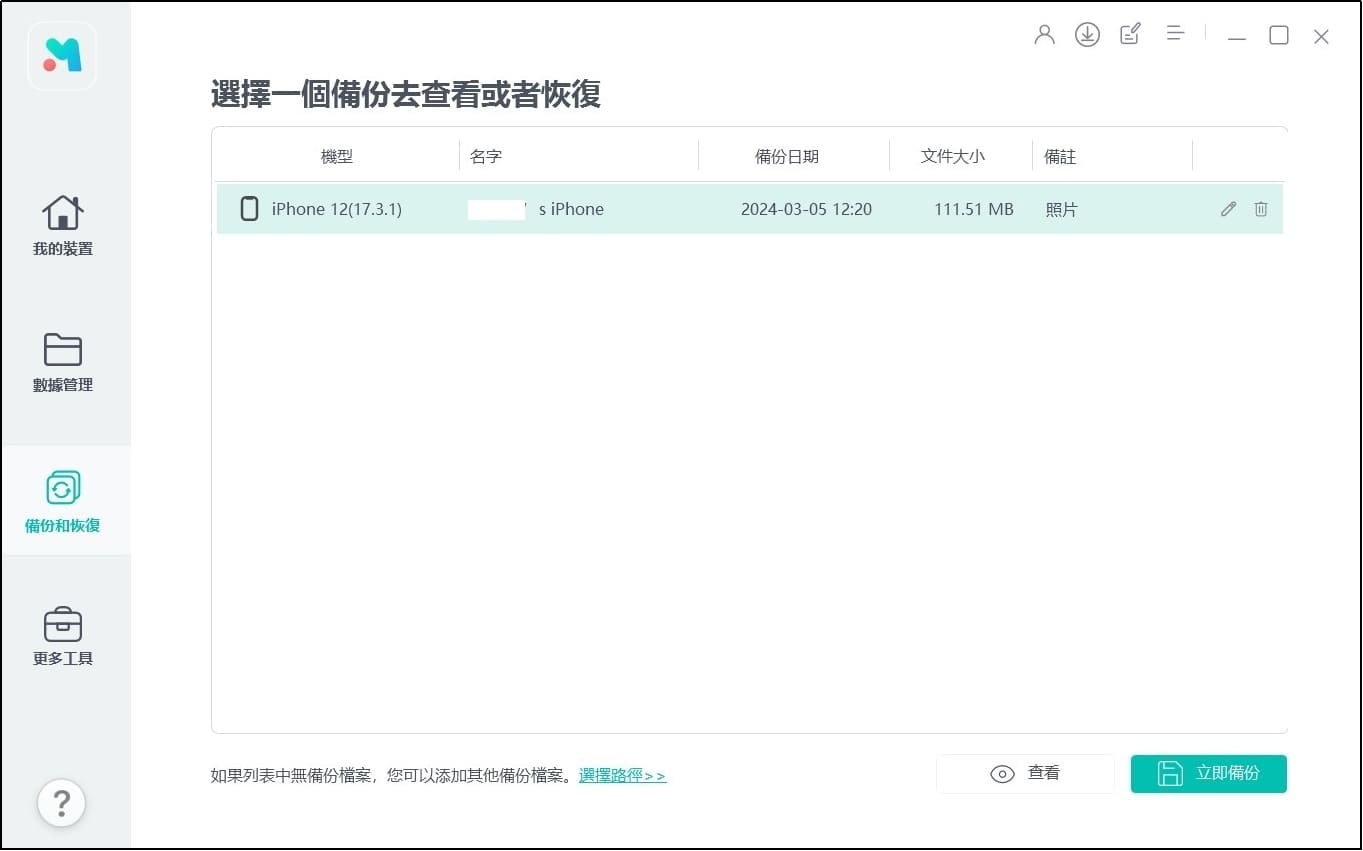Select 備份和恢復 in sidebar

click(x=62, y=501)
